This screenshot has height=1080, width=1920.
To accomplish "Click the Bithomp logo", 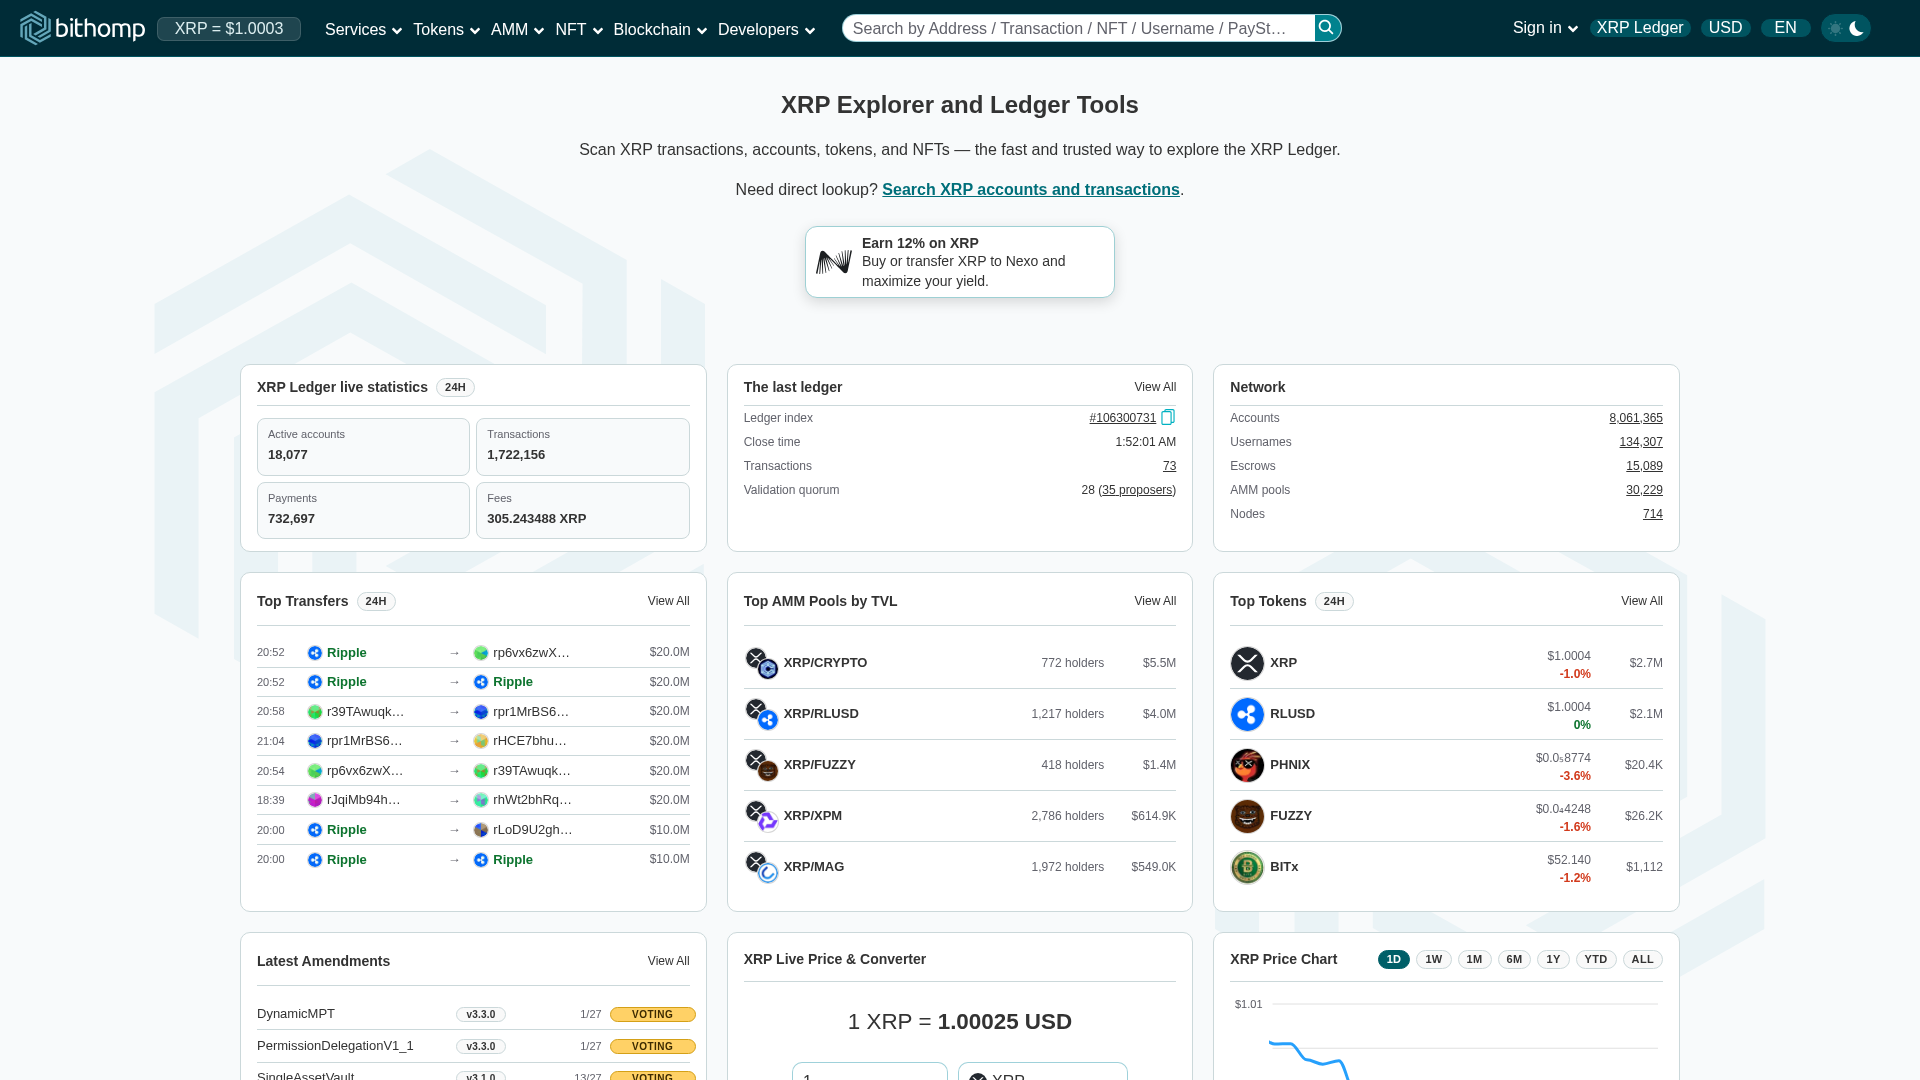I will point(82,28).
